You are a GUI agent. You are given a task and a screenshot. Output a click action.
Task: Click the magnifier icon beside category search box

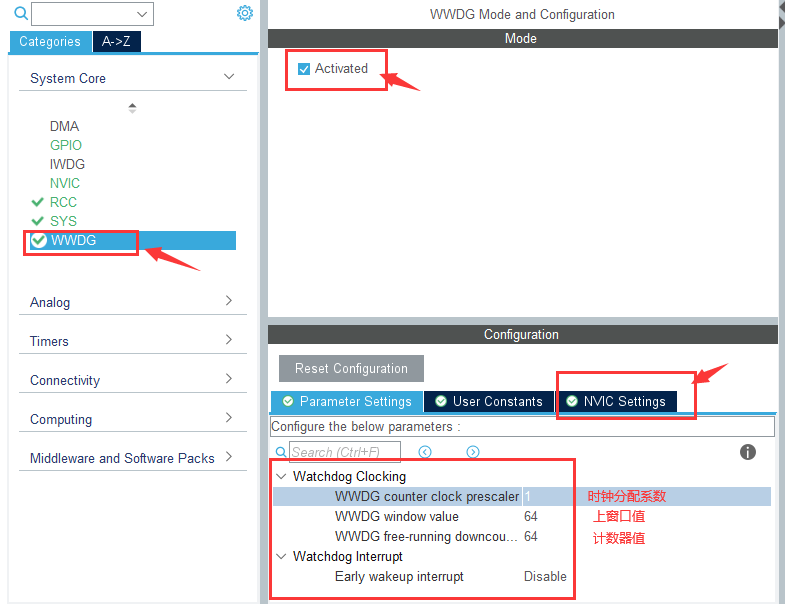click(20, 14)
